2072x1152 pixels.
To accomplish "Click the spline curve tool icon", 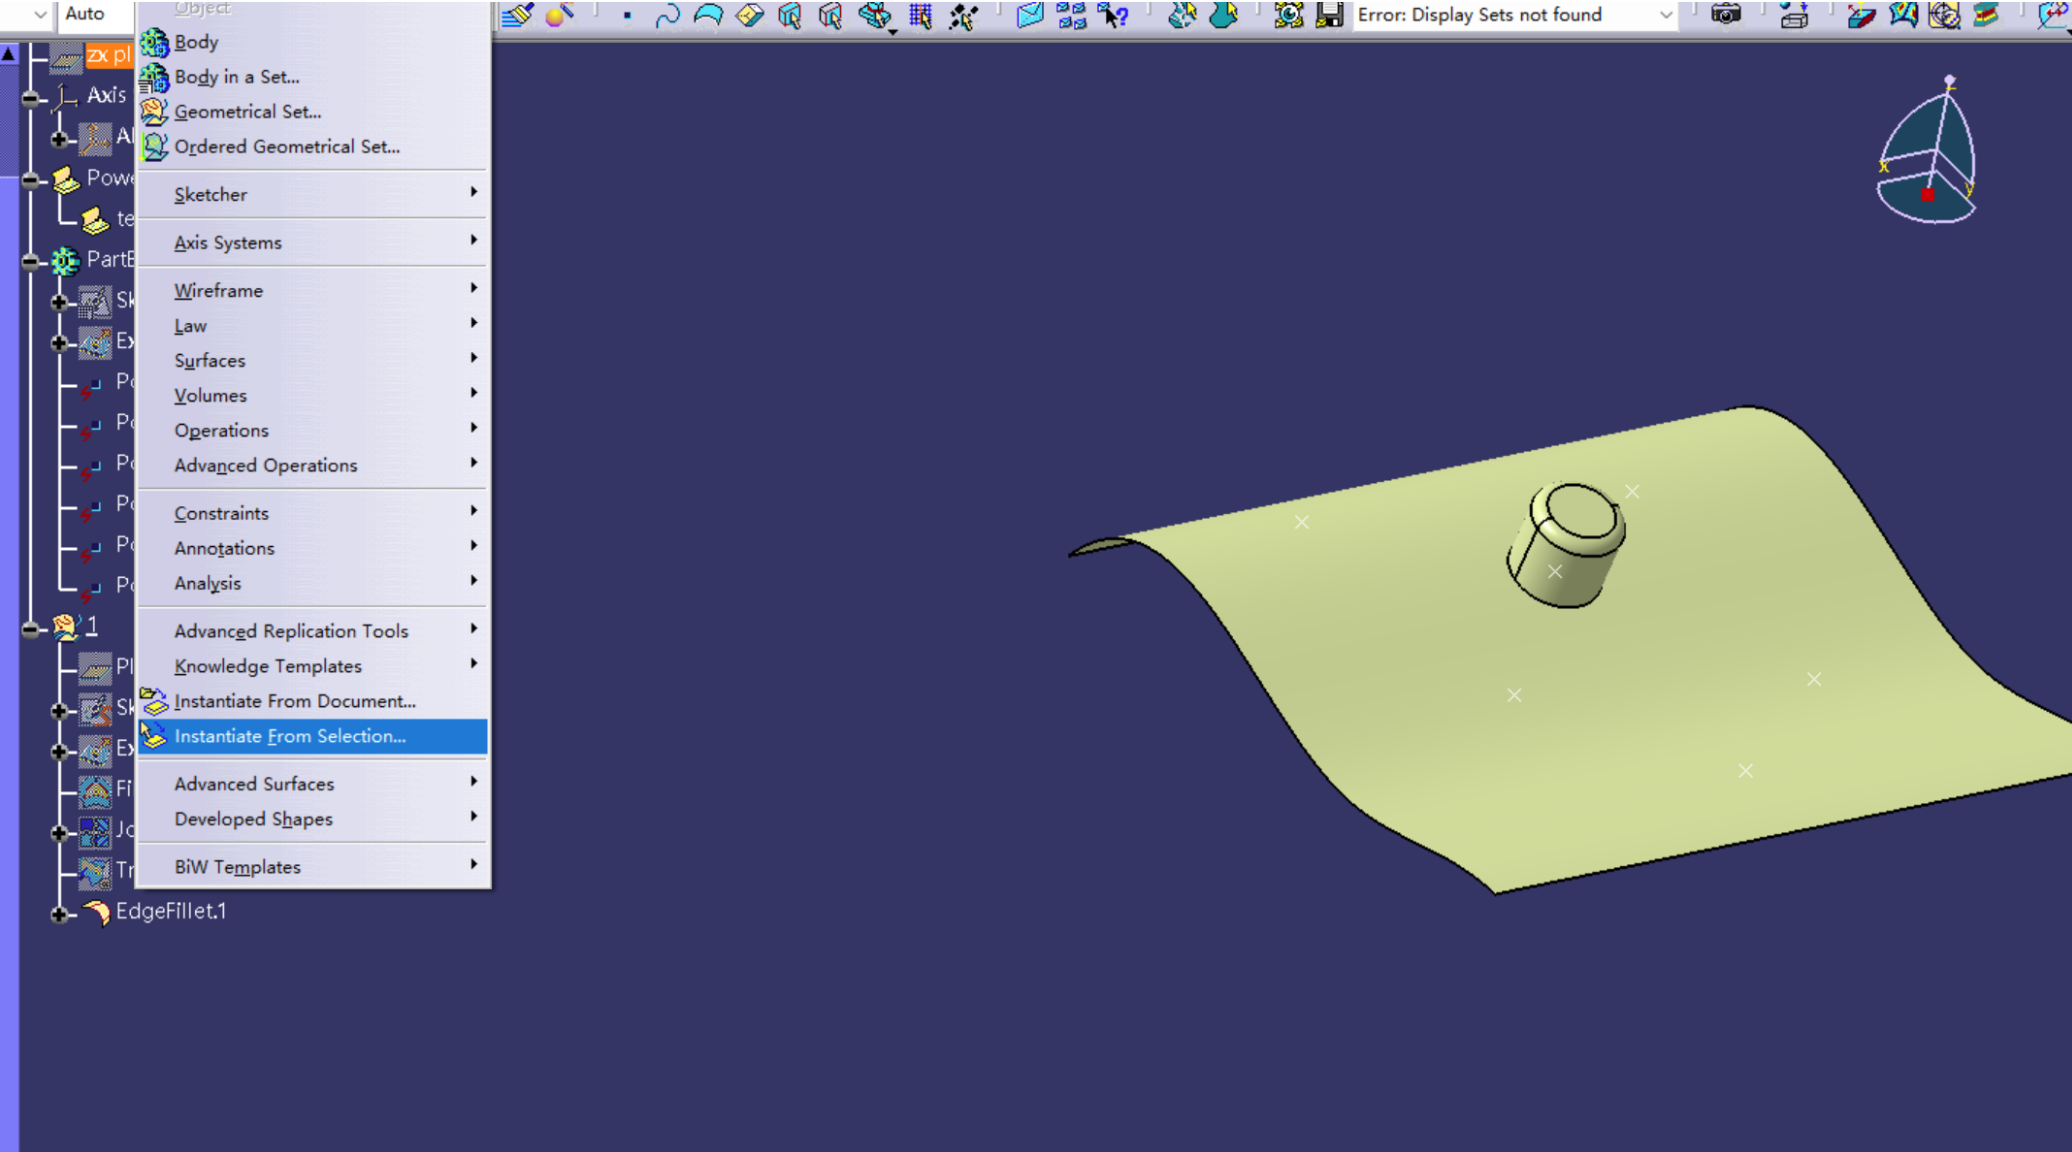I will click(x=667, y=15).
